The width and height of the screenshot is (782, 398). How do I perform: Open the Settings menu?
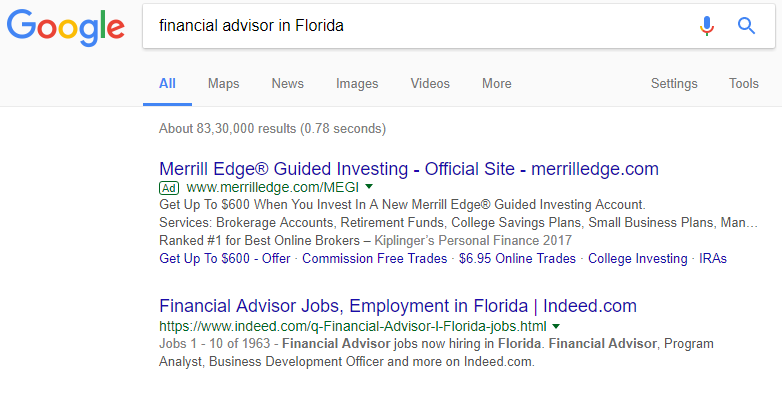pyautogui.click(x=674, y=83)
